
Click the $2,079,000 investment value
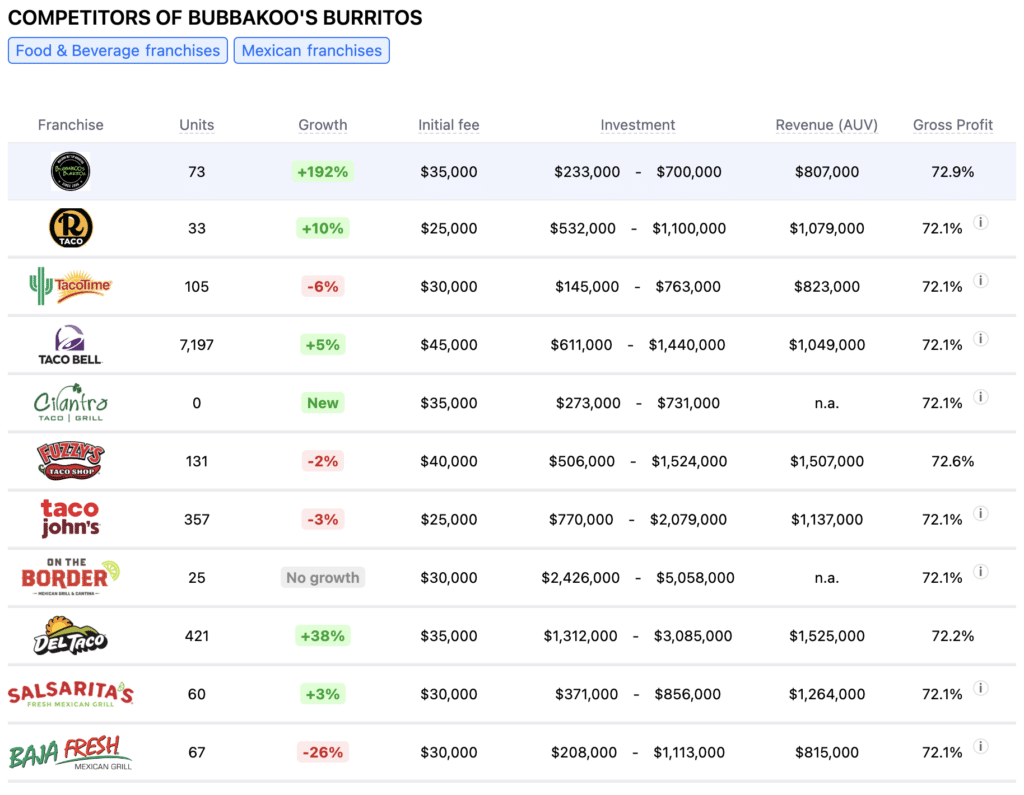[688, 519]
